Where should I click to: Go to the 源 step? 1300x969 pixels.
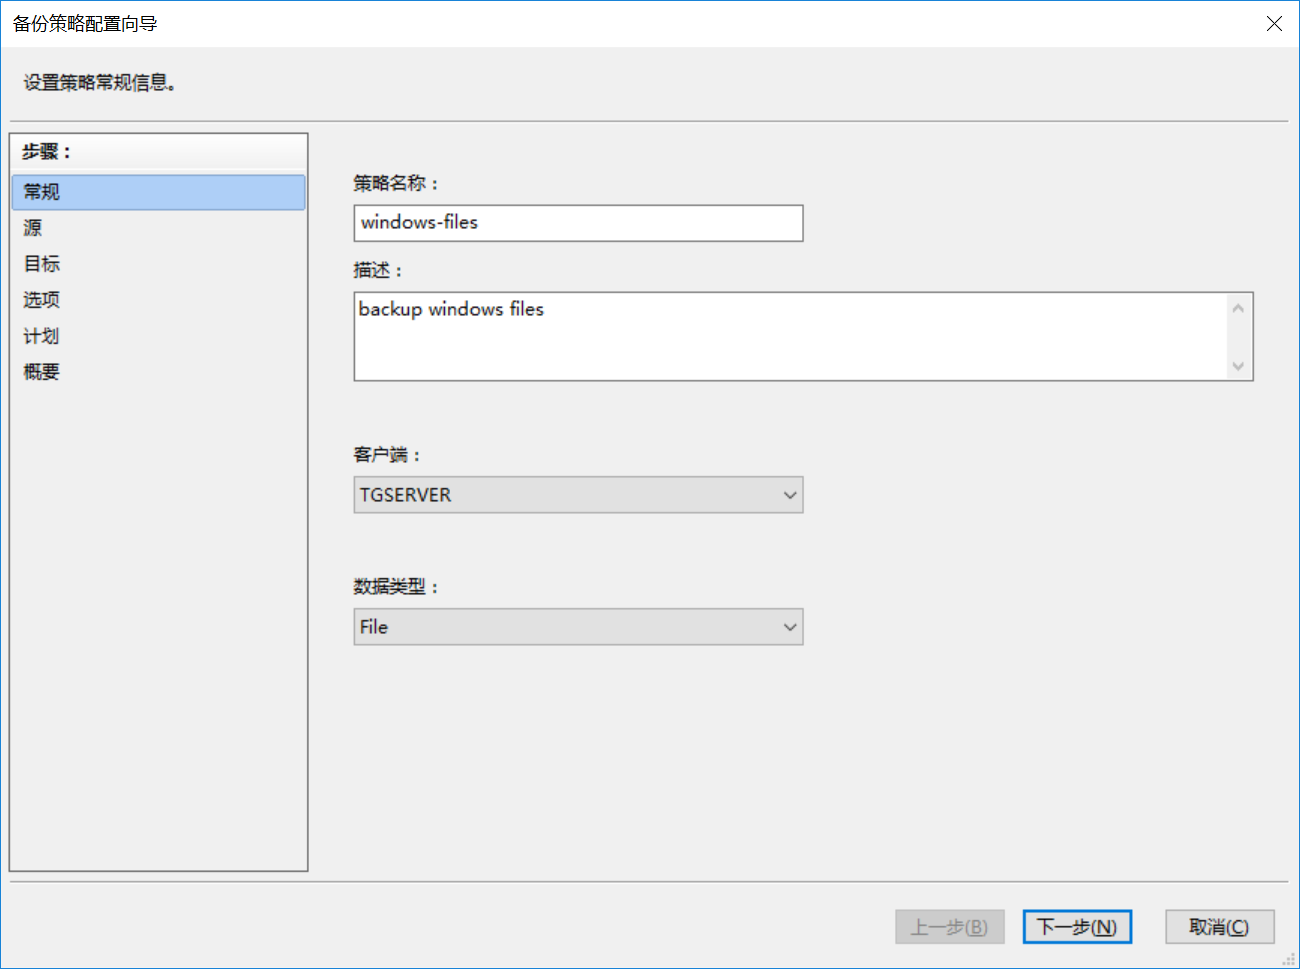pos(34,228)
